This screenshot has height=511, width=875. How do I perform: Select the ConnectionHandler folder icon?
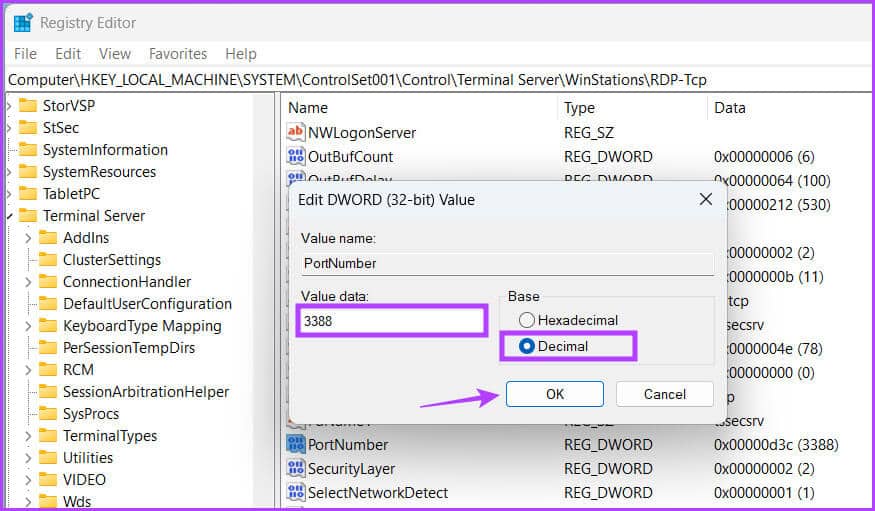tap(48, 282)
